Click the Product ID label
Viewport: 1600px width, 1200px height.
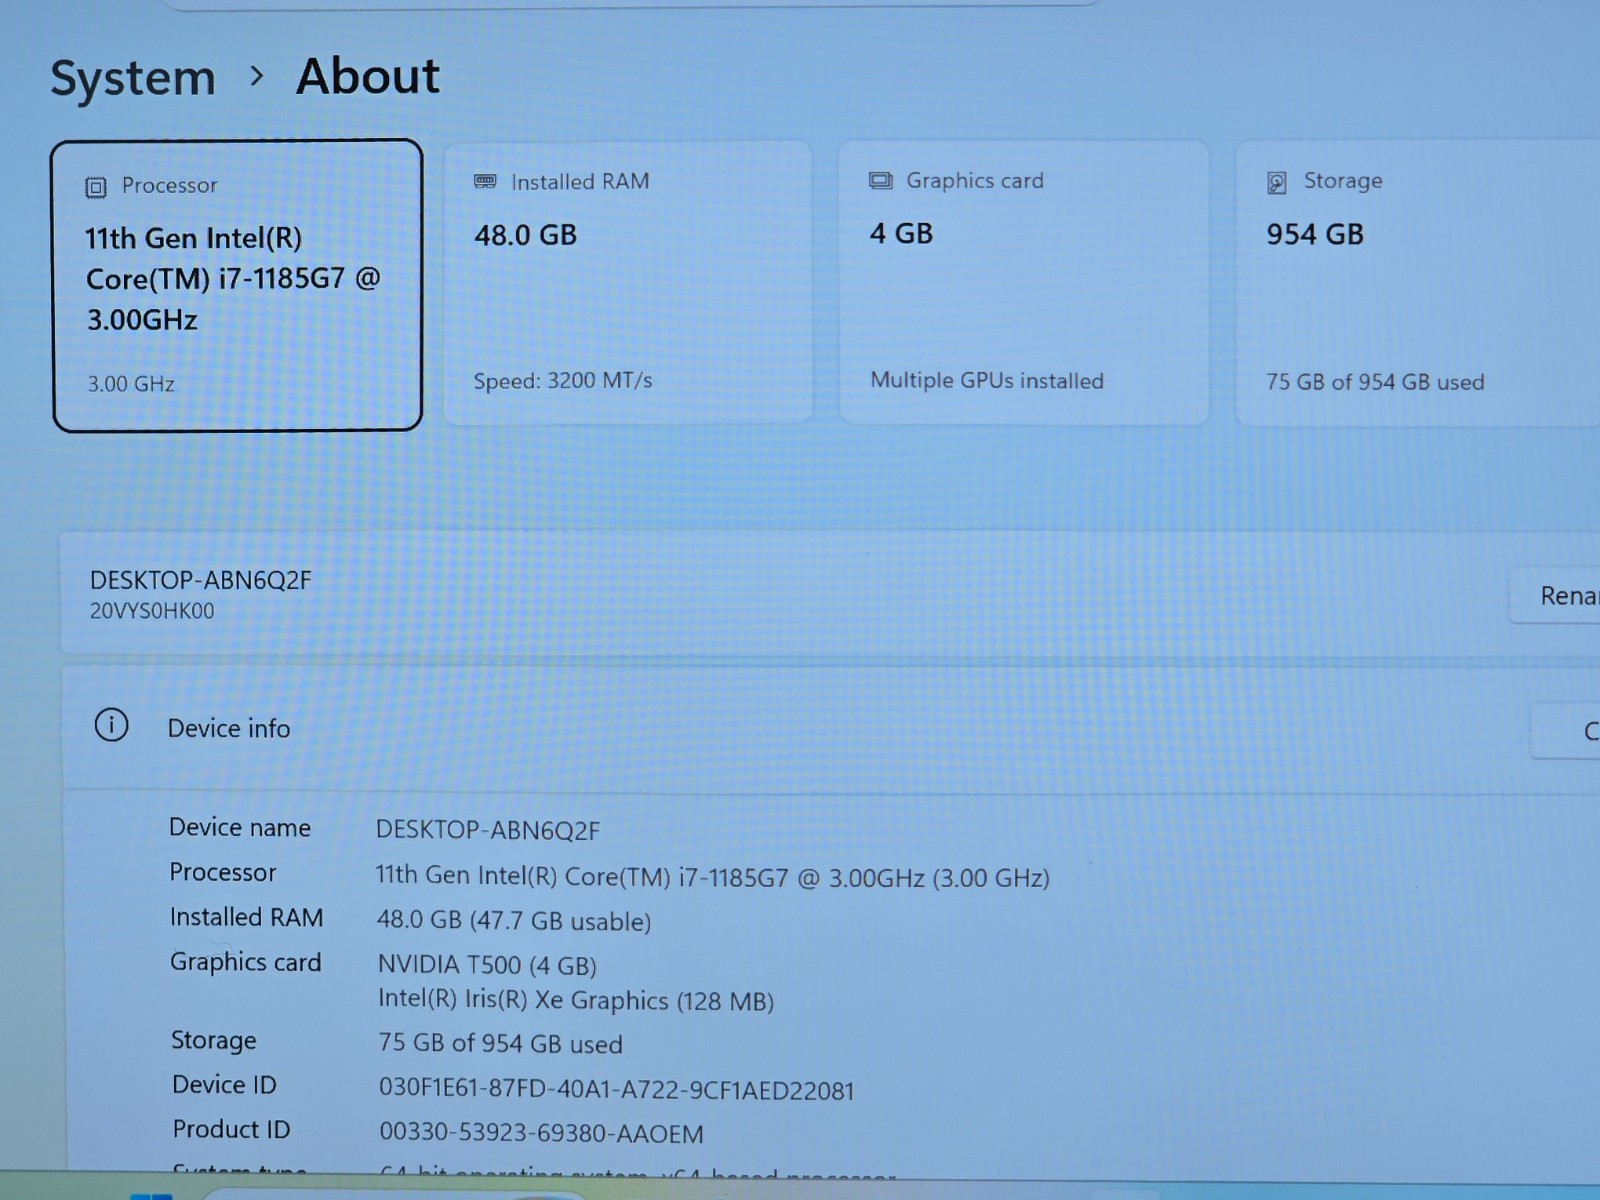pos(232,1129)
